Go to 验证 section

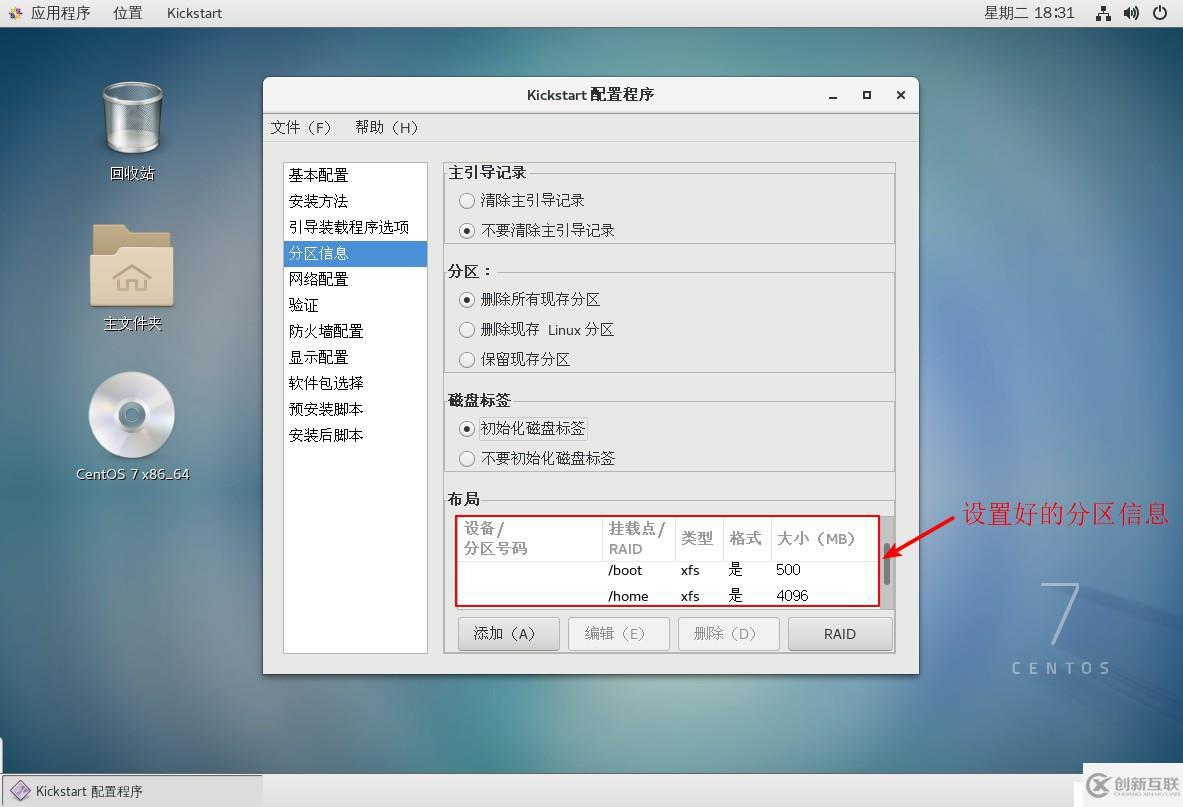(355, 305)
